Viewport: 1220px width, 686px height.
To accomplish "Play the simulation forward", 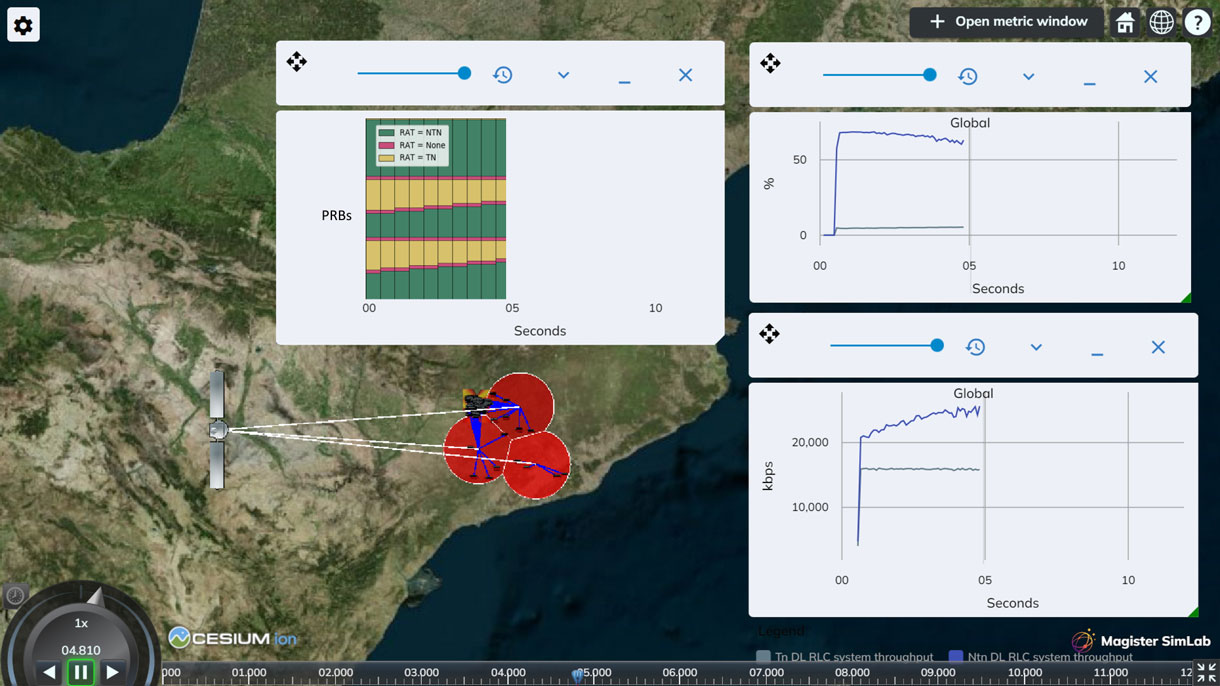I will pos(112,672).
